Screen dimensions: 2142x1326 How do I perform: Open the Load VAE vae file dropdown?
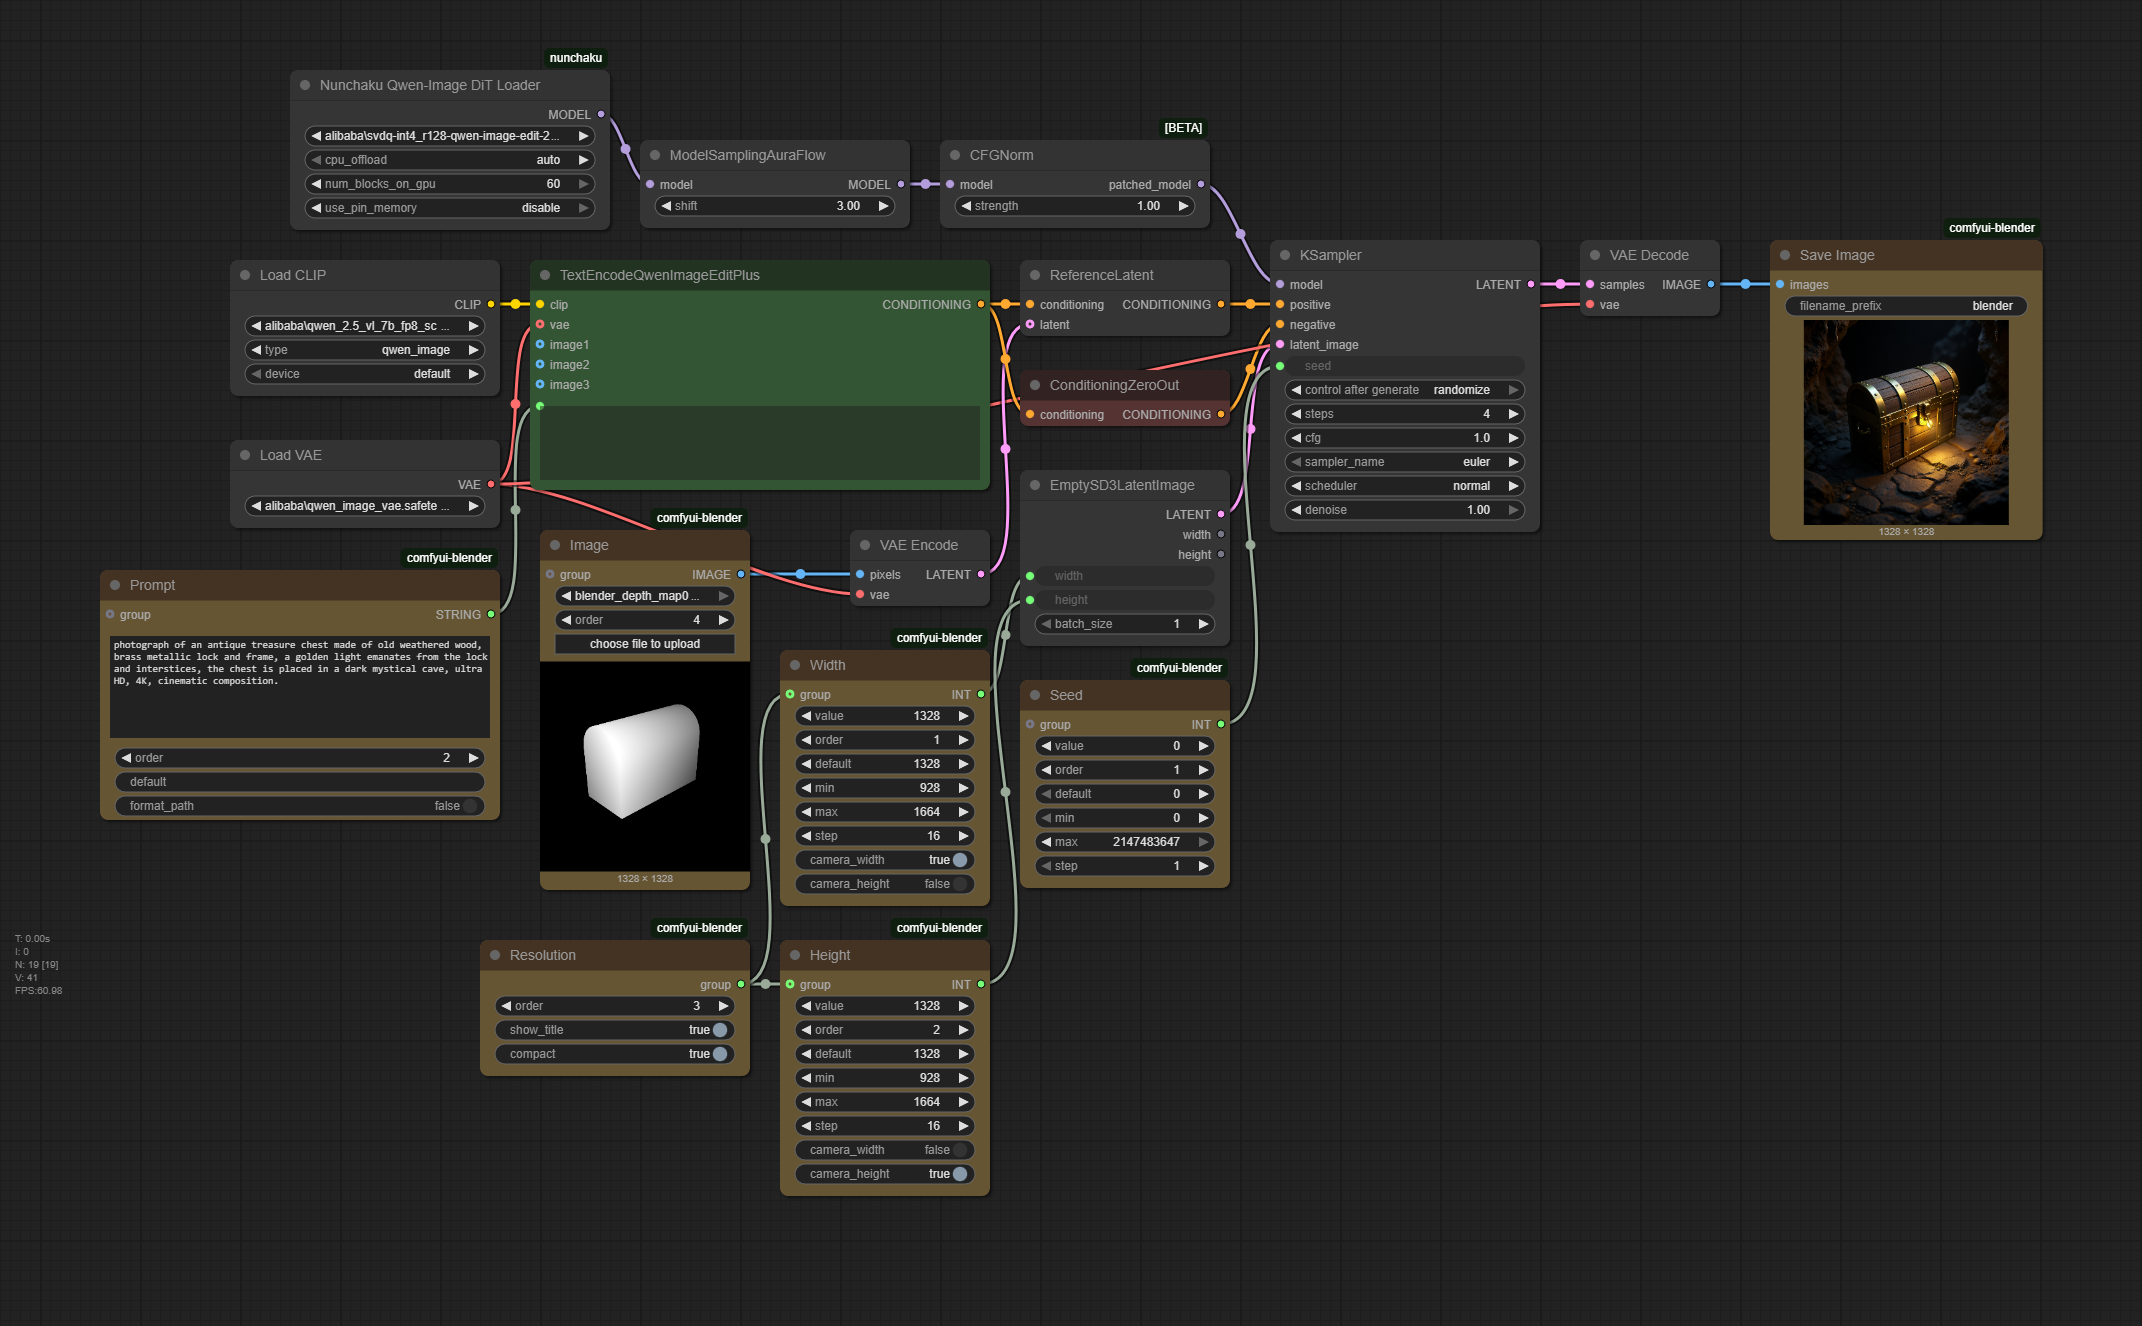[x=365, y=506]
